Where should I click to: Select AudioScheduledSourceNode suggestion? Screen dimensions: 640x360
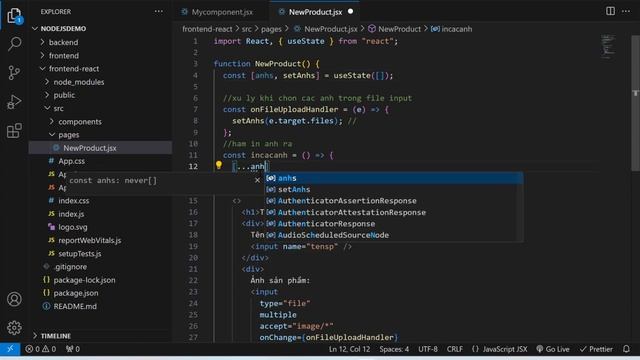(x=393, y=235)
